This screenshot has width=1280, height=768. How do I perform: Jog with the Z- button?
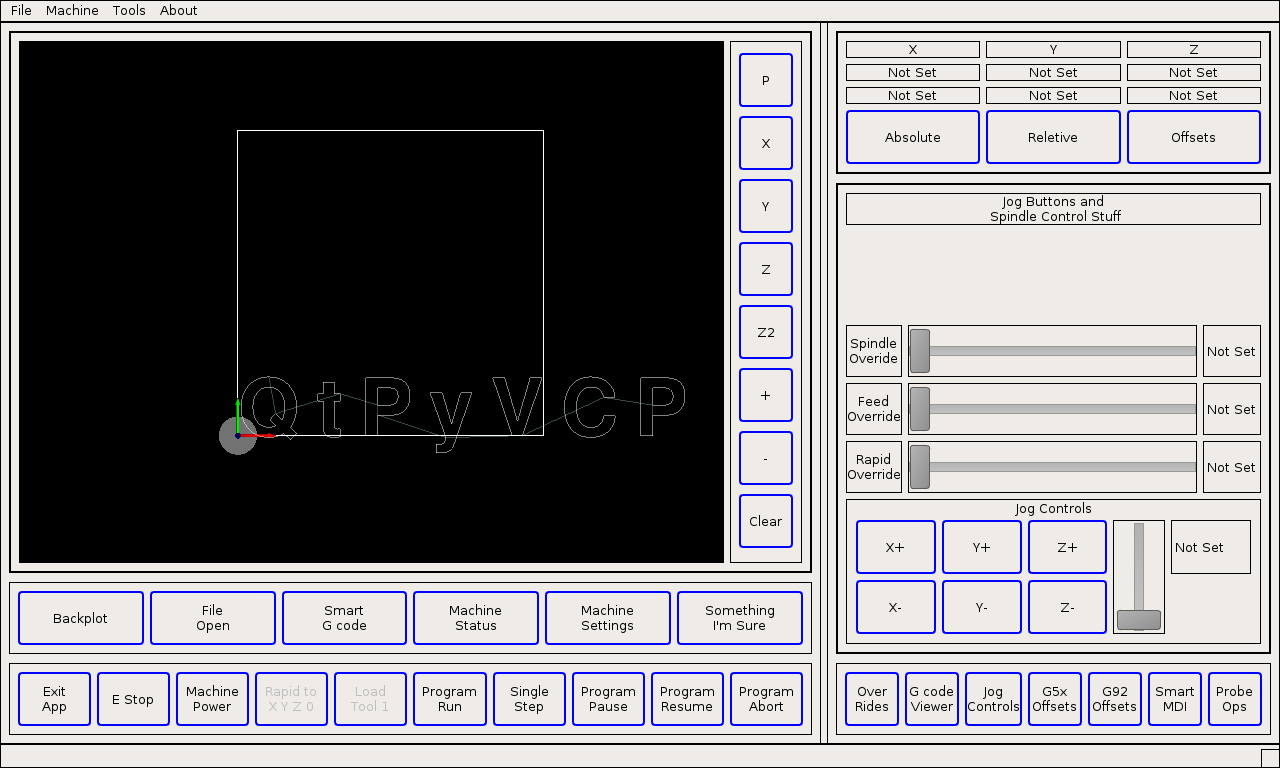pyautogui.click(x=1068, y=607)
